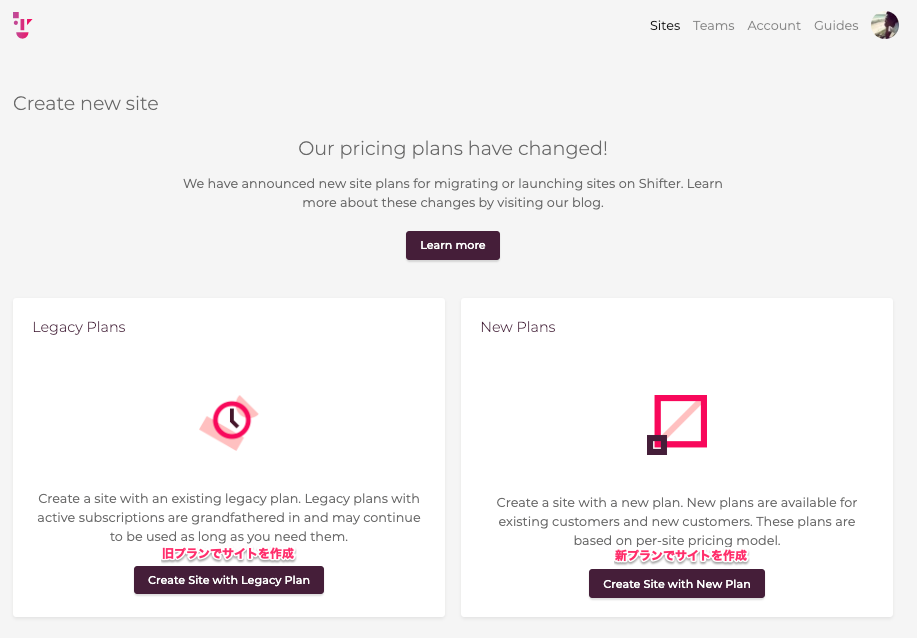This screenshot has width=917, height=638.
Task: Go to the Teams page
Action: 713,26
